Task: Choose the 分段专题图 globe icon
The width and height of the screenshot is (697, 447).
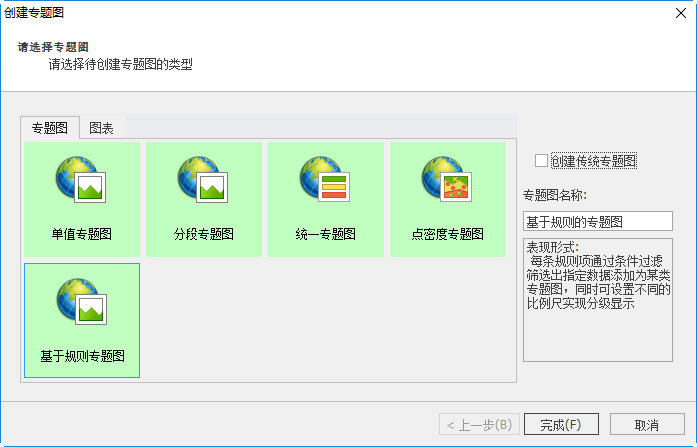Action: click(204, 180)
